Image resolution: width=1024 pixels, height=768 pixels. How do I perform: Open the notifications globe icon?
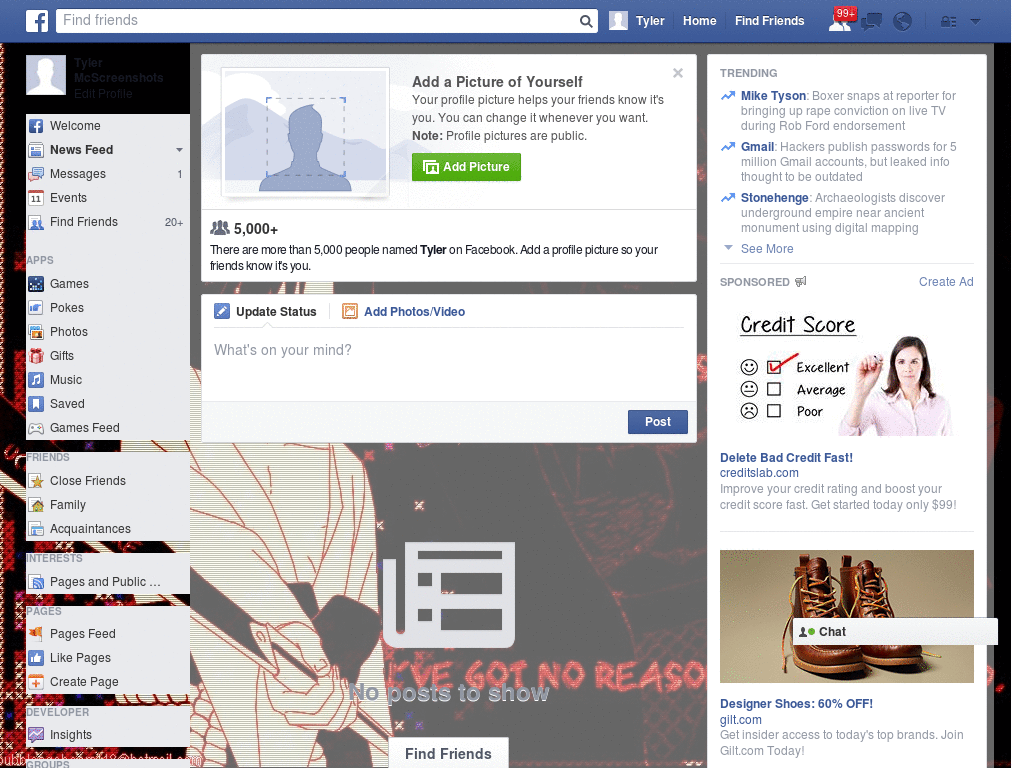903,22
